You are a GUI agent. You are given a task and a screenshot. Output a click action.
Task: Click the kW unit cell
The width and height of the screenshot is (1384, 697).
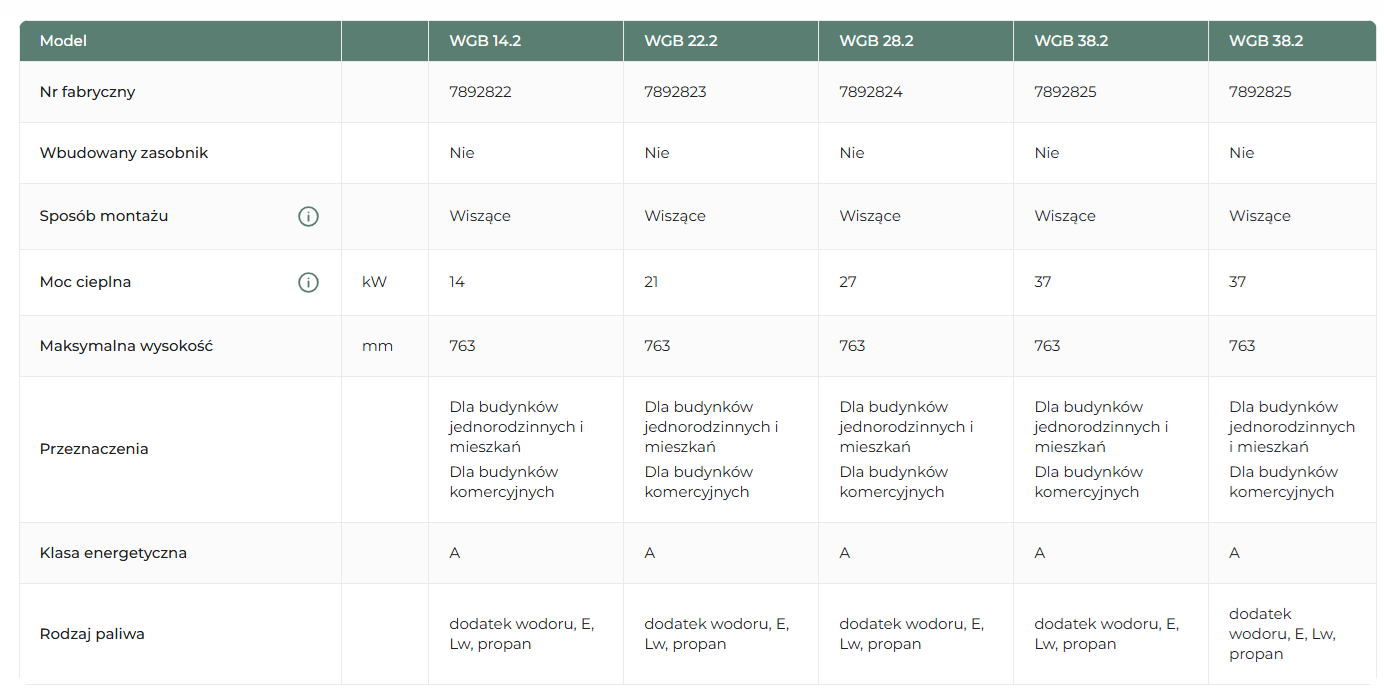[374, 282]
